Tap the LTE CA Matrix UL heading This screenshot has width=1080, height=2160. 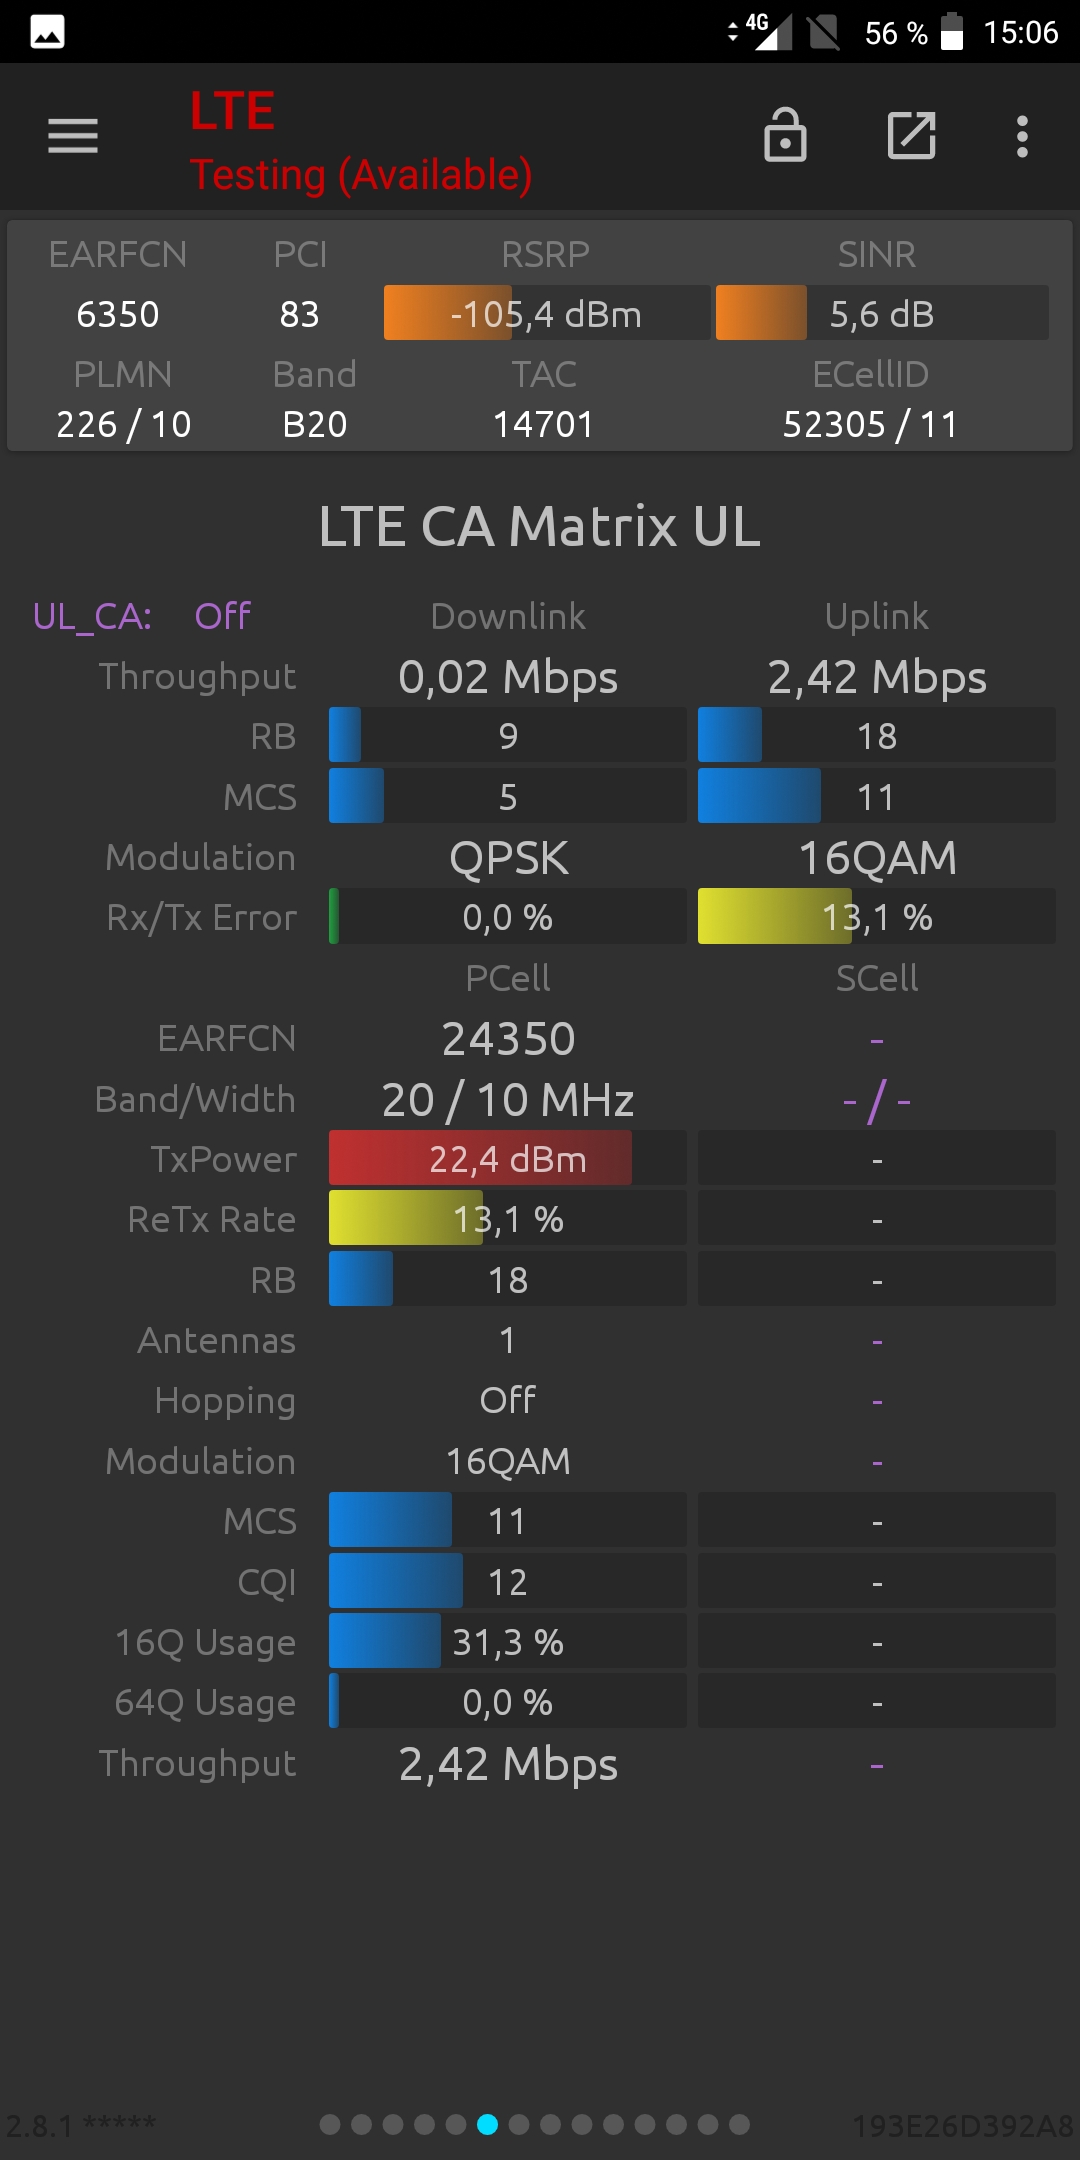[540, 526]
